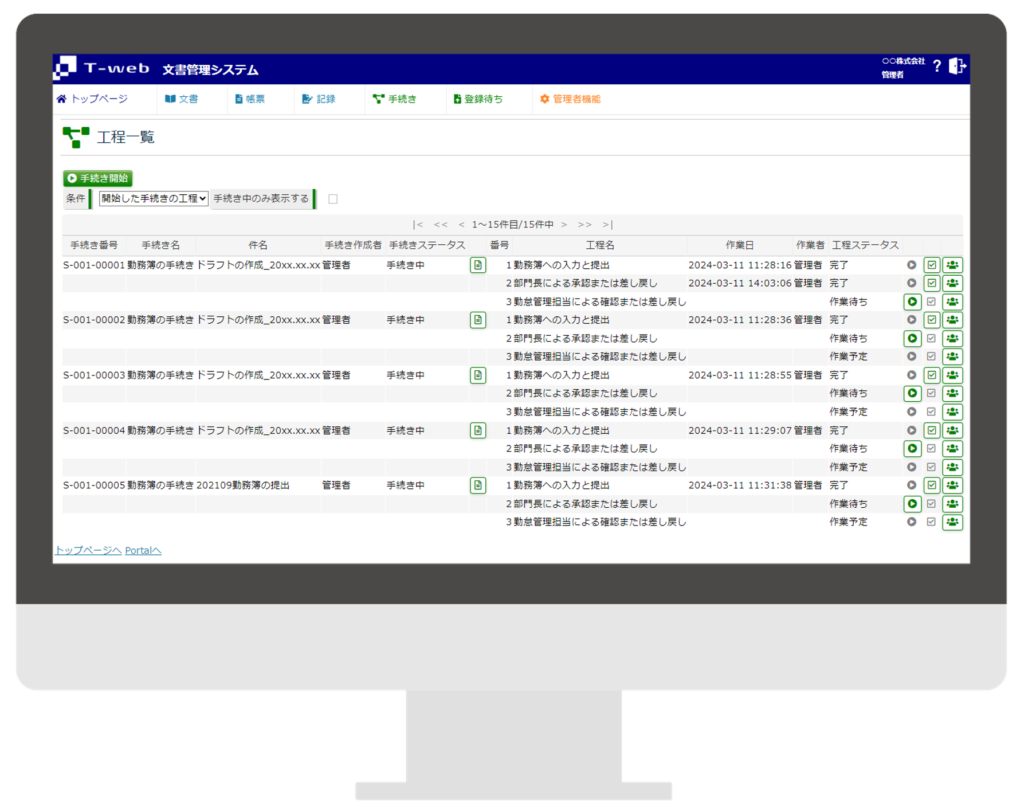Click green checkmark icon in S-001-00001 step 2

[x=932, y=283]
